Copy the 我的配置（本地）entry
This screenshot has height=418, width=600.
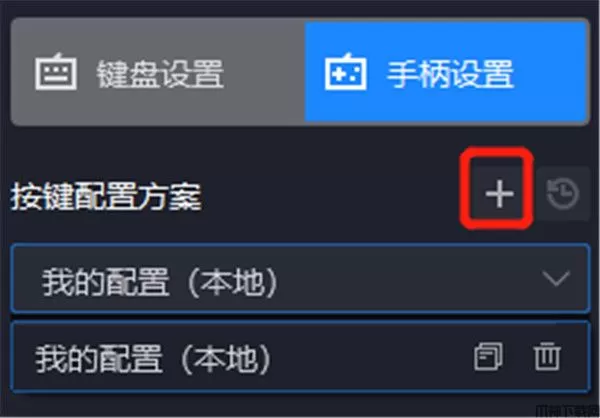pos(488,357)
